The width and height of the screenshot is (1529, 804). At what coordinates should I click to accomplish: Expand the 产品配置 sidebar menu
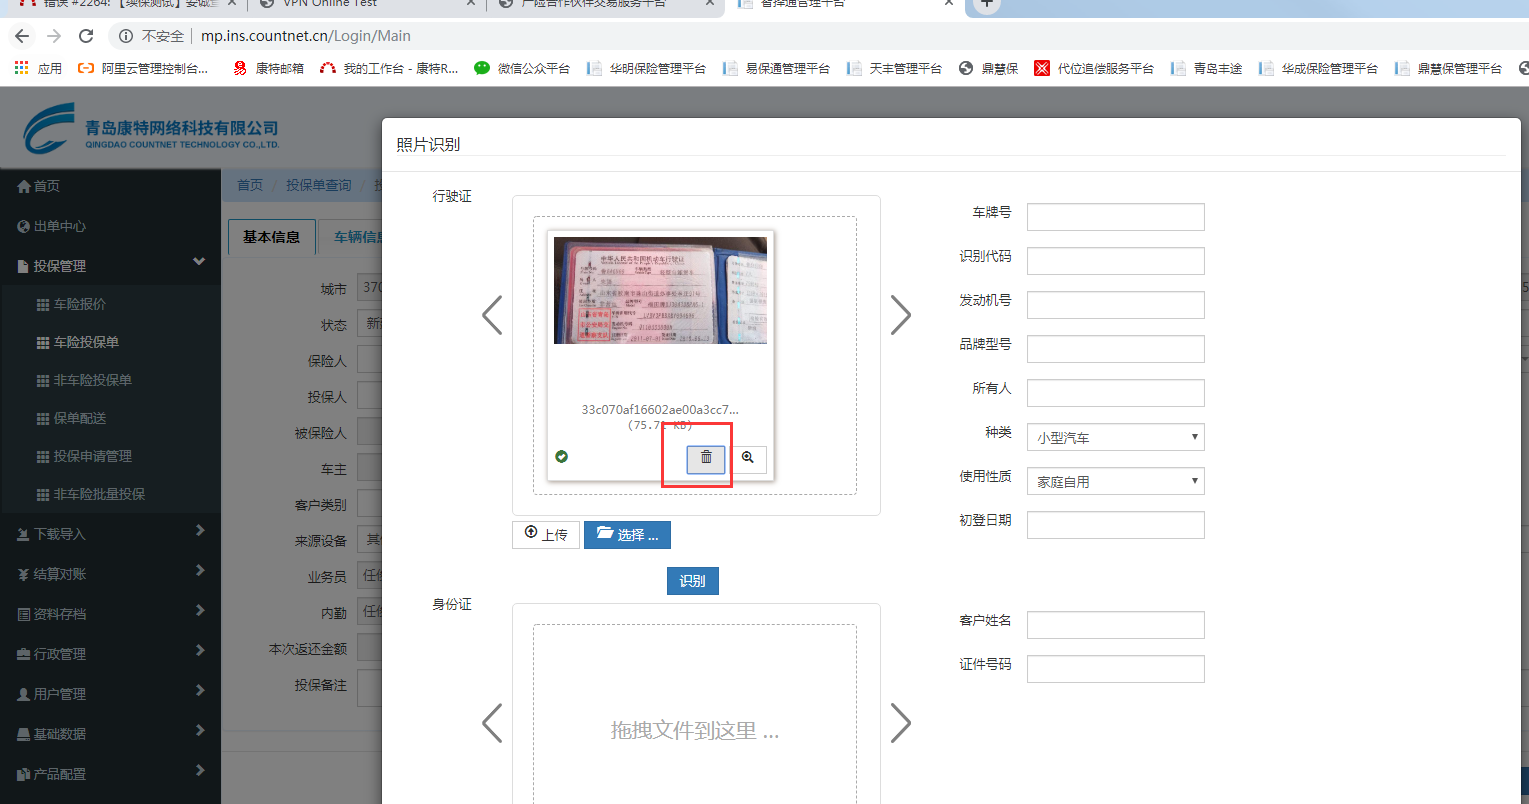110,774
